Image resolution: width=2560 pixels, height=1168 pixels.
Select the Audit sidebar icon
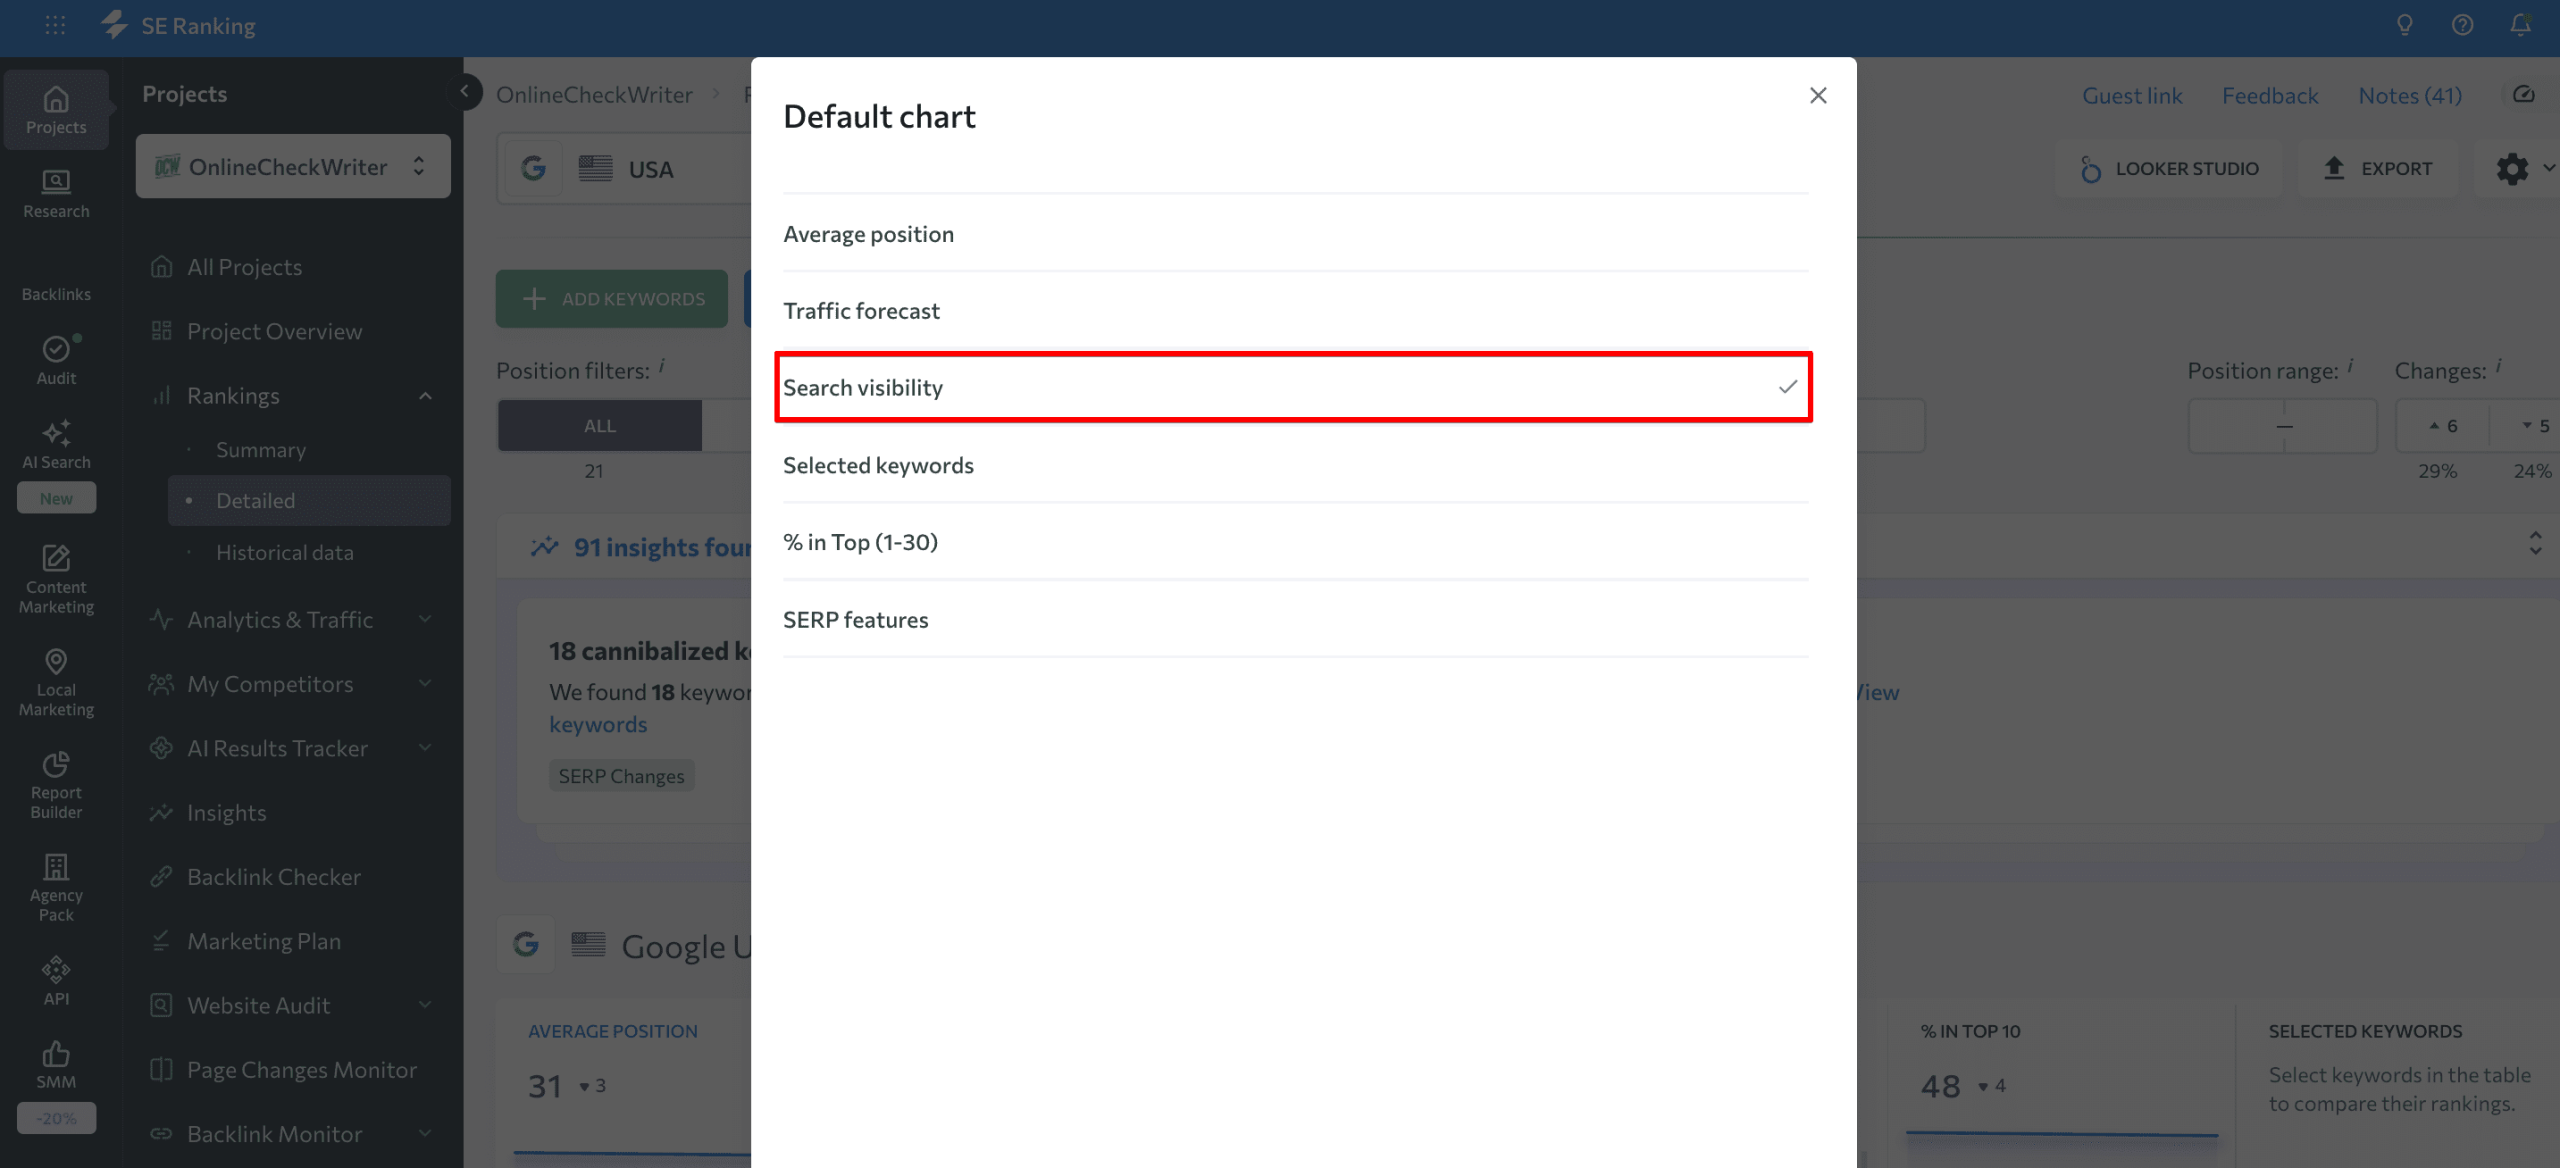coord(56,361)
